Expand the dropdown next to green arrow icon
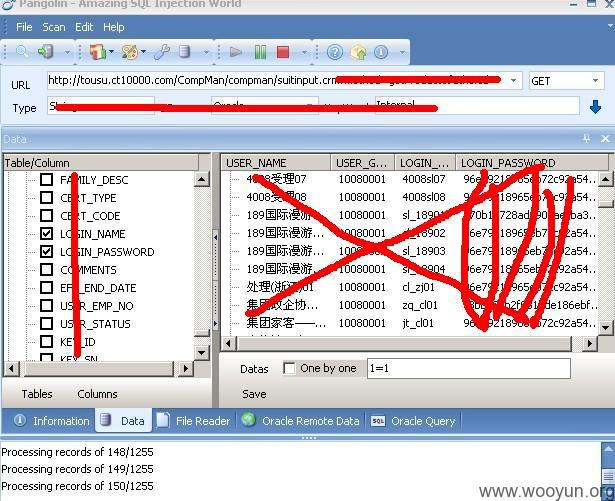Screen dimensions: 615x501 point(67,52)
